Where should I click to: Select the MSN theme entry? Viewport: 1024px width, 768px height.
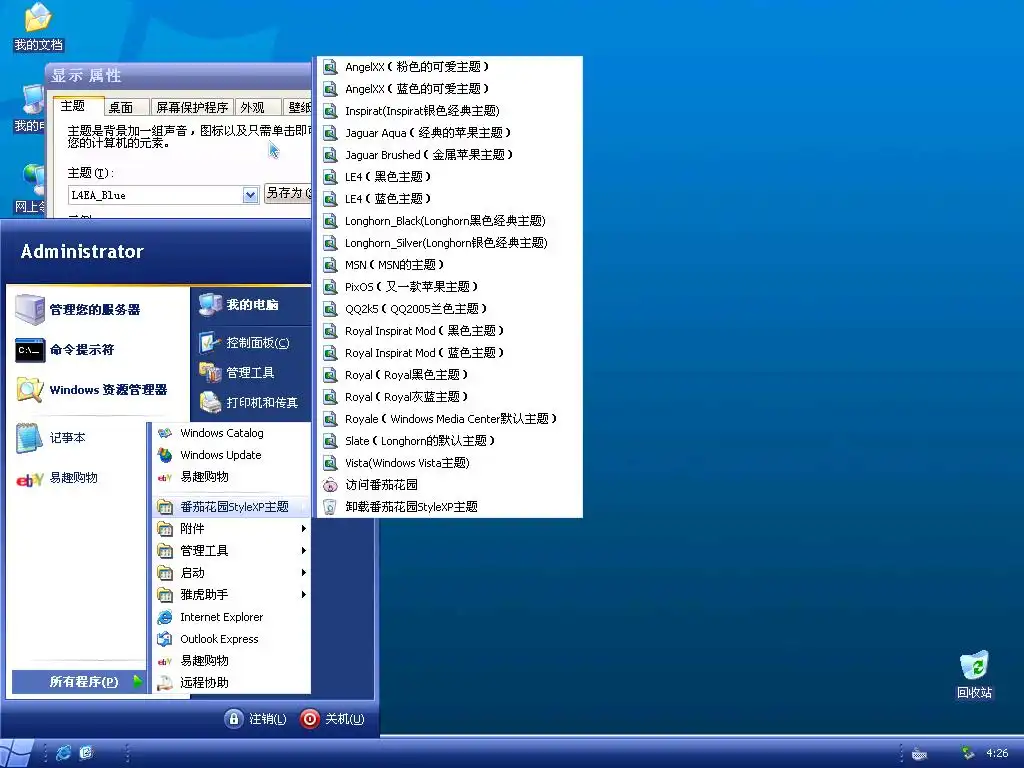pos(450,264)
